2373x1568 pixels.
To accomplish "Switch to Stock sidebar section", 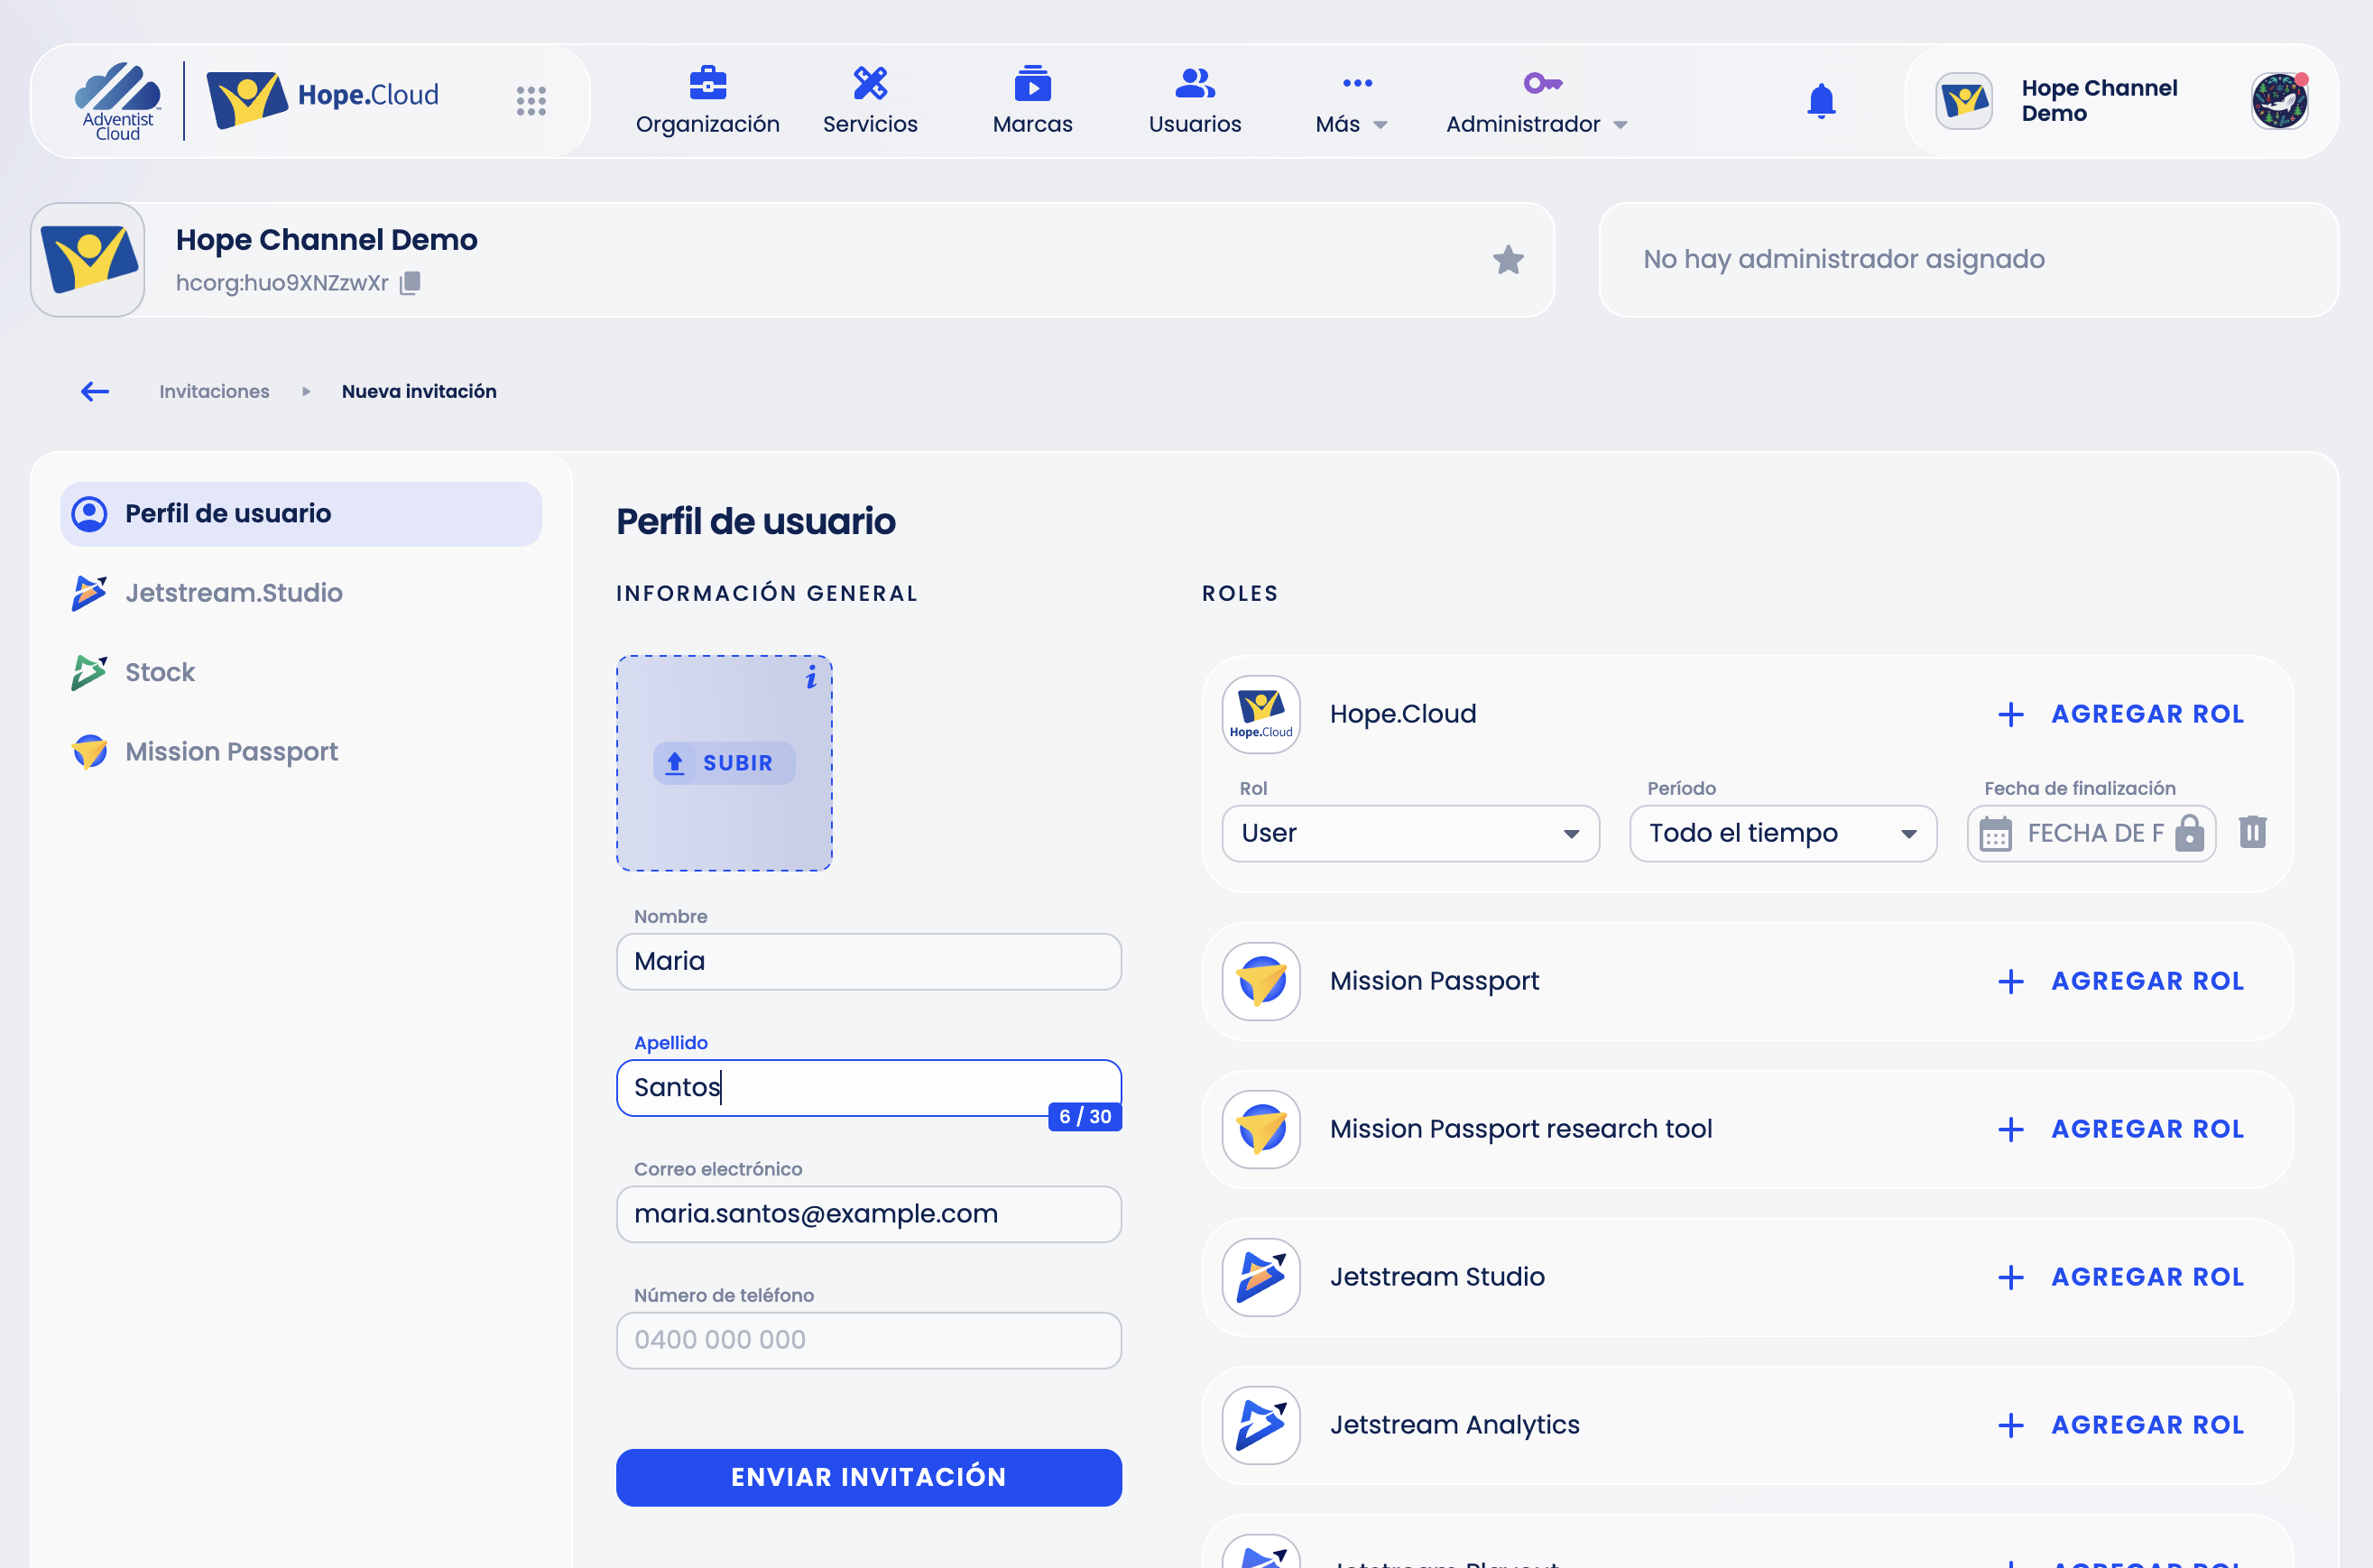I will point(301,672).
